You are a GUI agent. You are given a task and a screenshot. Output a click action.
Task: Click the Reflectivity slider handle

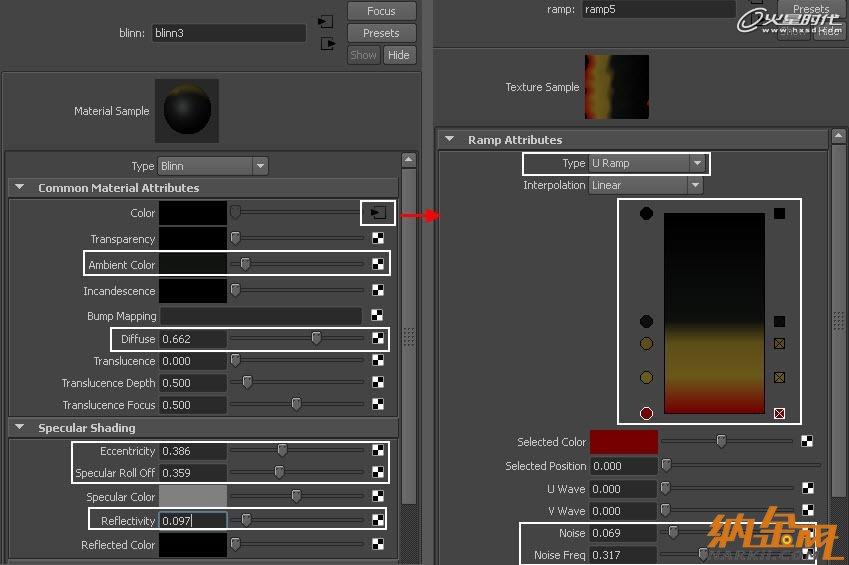coord(246,520)
